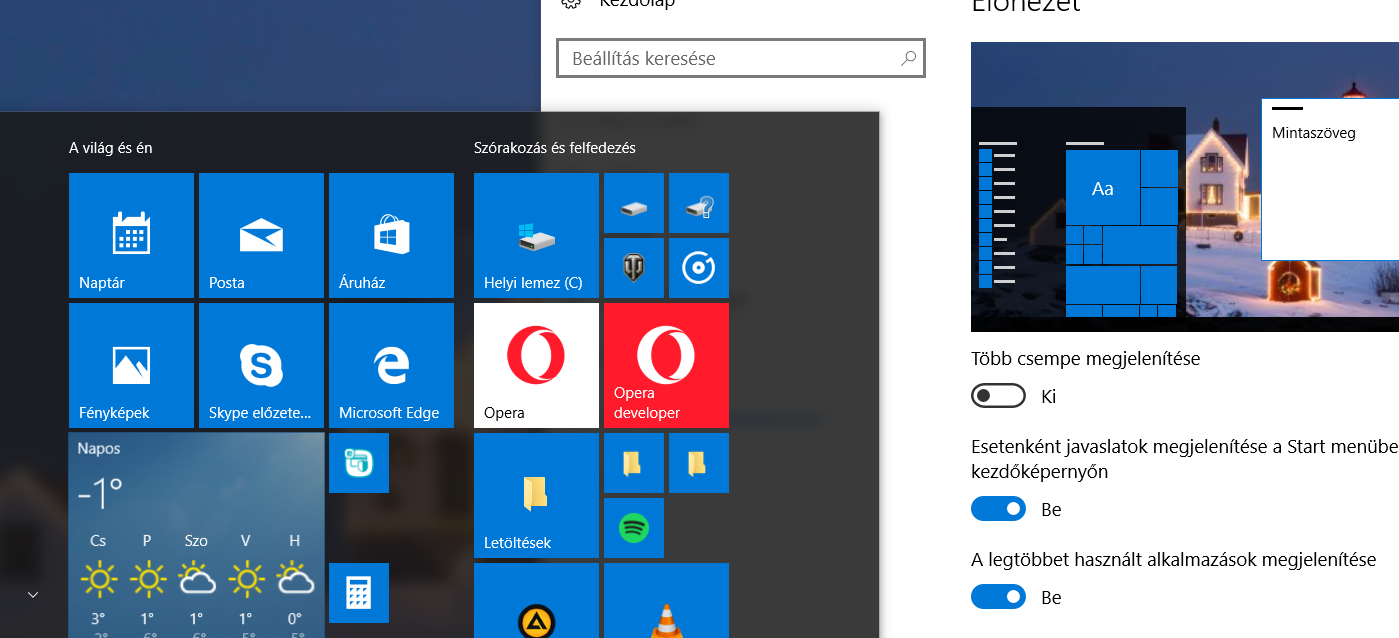This screenshot has width=1399, height=638.
Task: Click the -1° temperature on weather tile
Action: (x=100, y=491)
